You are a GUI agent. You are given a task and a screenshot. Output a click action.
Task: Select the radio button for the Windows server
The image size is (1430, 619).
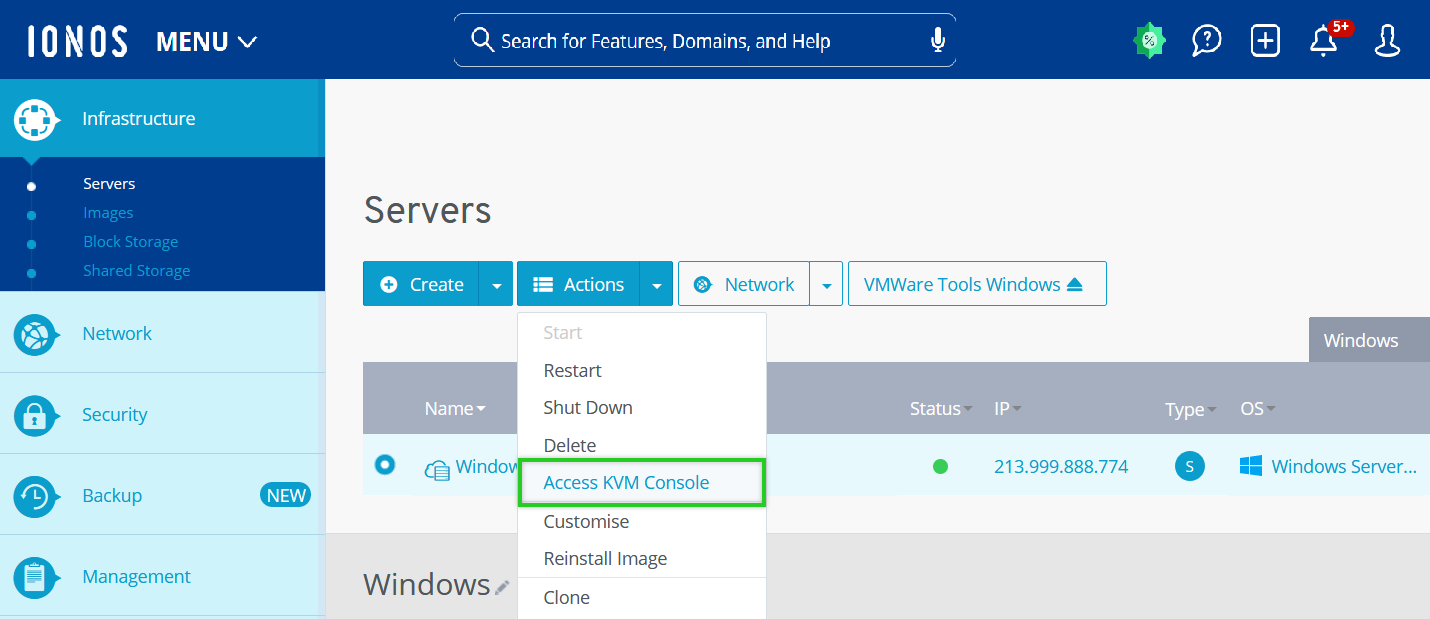(x=385, y=465)
